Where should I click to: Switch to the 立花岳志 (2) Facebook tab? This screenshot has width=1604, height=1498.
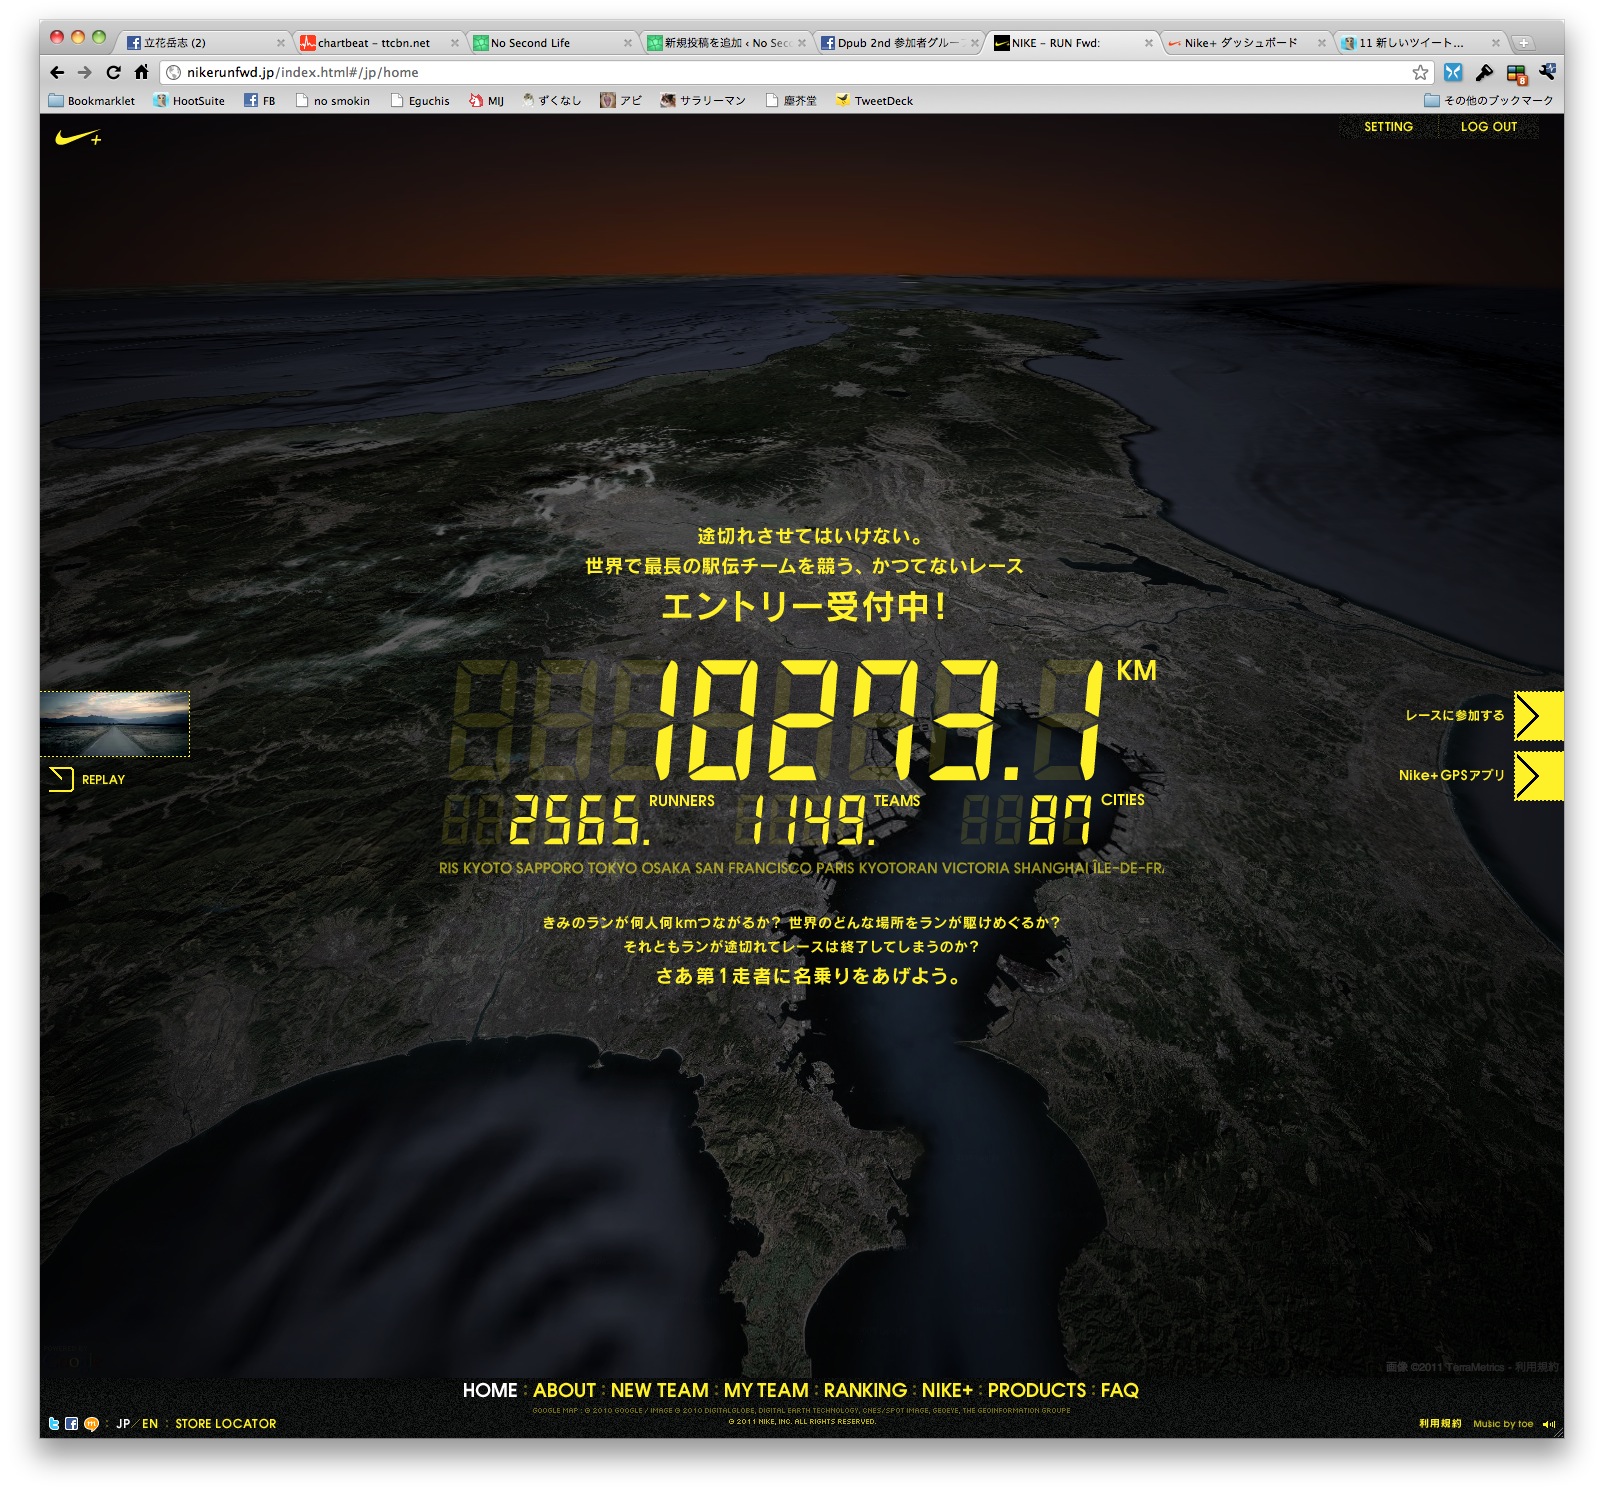(205, 43)
